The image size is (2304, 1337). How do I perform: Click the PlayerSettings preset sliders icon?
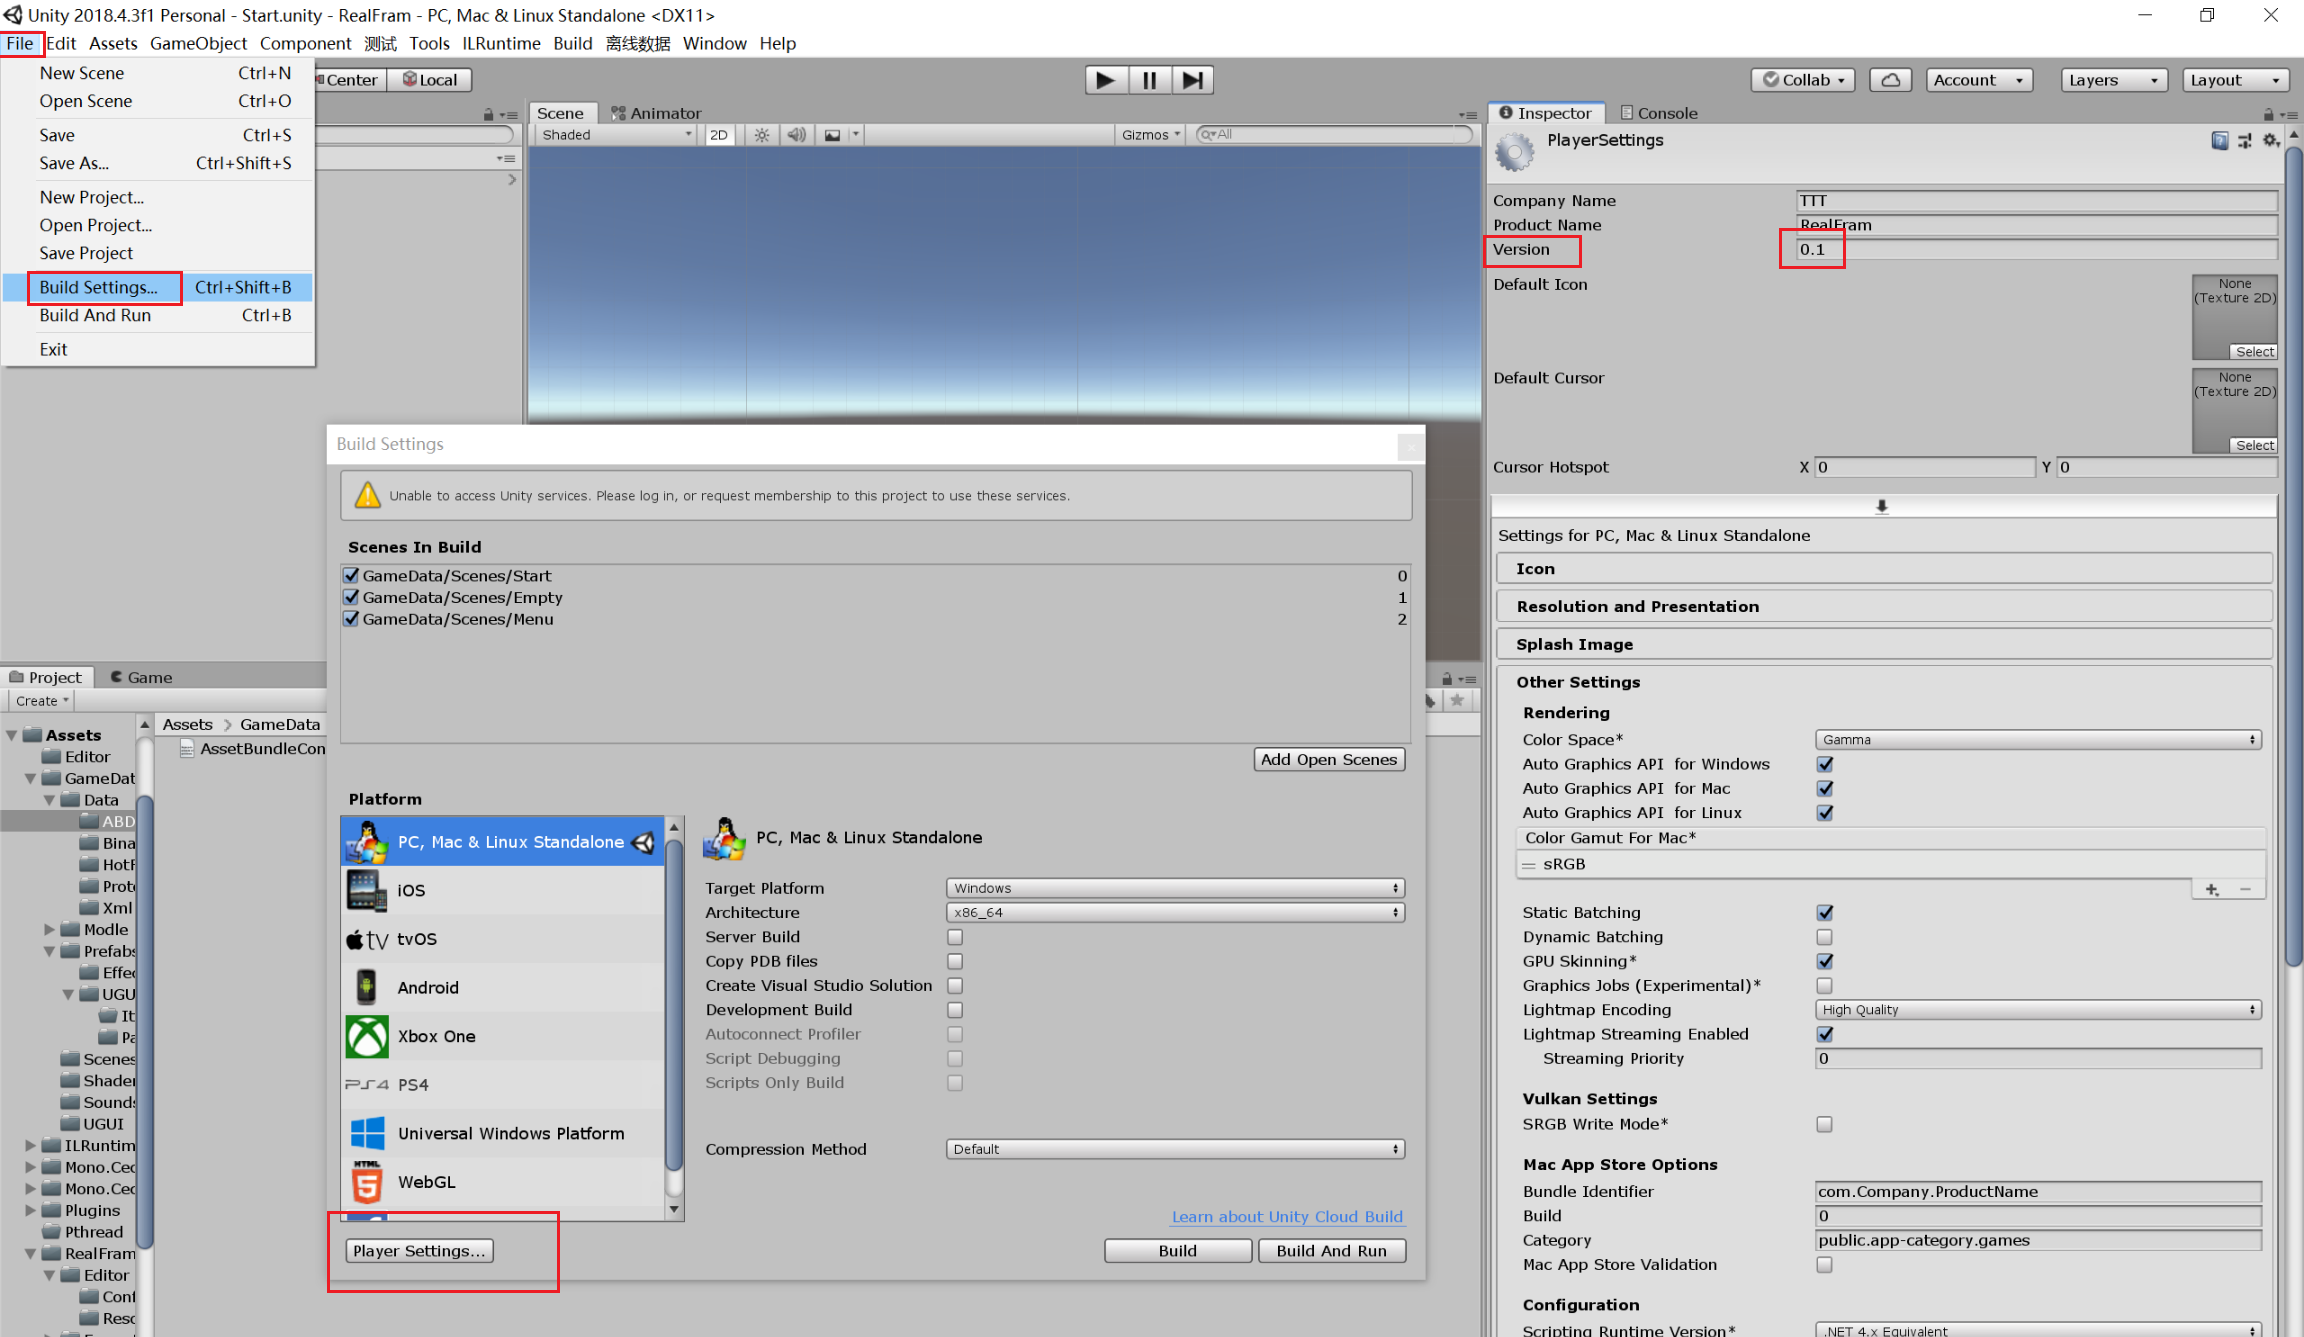(2245, 141)
